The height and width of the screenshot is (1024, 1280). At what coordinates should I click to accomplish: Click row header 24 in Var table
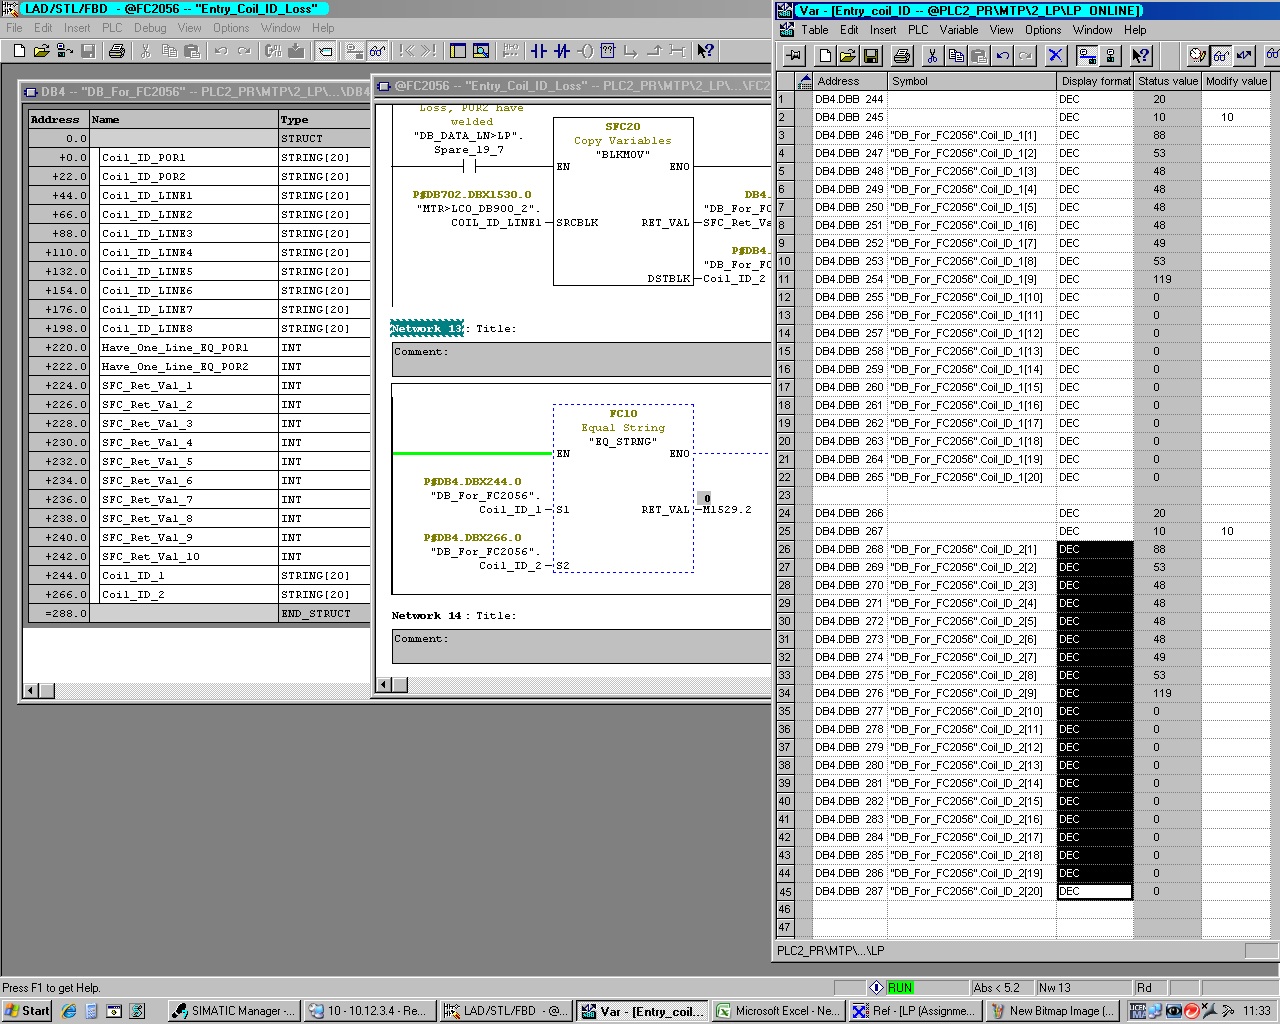click(x=785, y=513)
